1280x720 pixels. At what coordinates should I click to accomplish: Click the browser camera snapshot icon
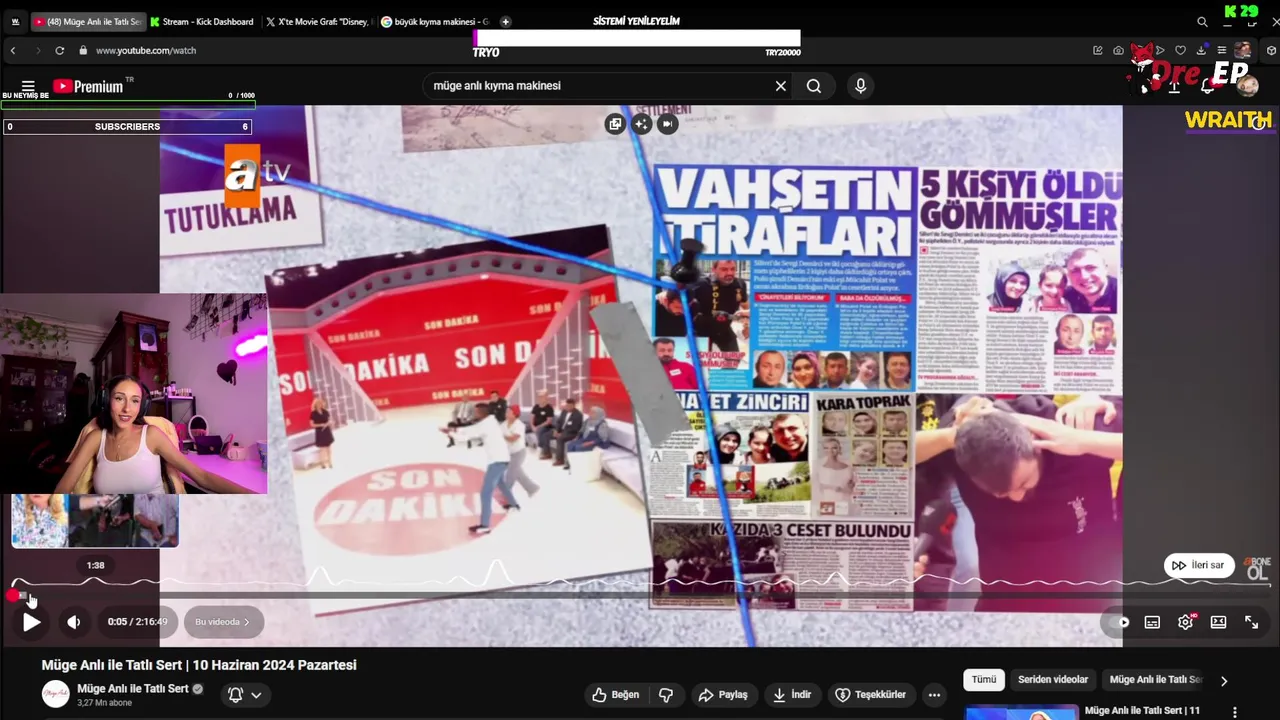[1118, 50]
